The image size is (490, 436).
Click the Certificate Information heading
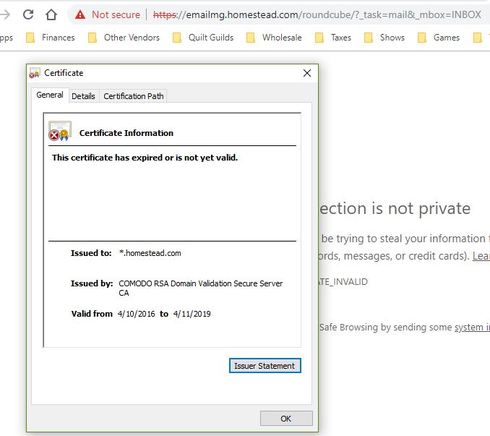tap(126, 133)
